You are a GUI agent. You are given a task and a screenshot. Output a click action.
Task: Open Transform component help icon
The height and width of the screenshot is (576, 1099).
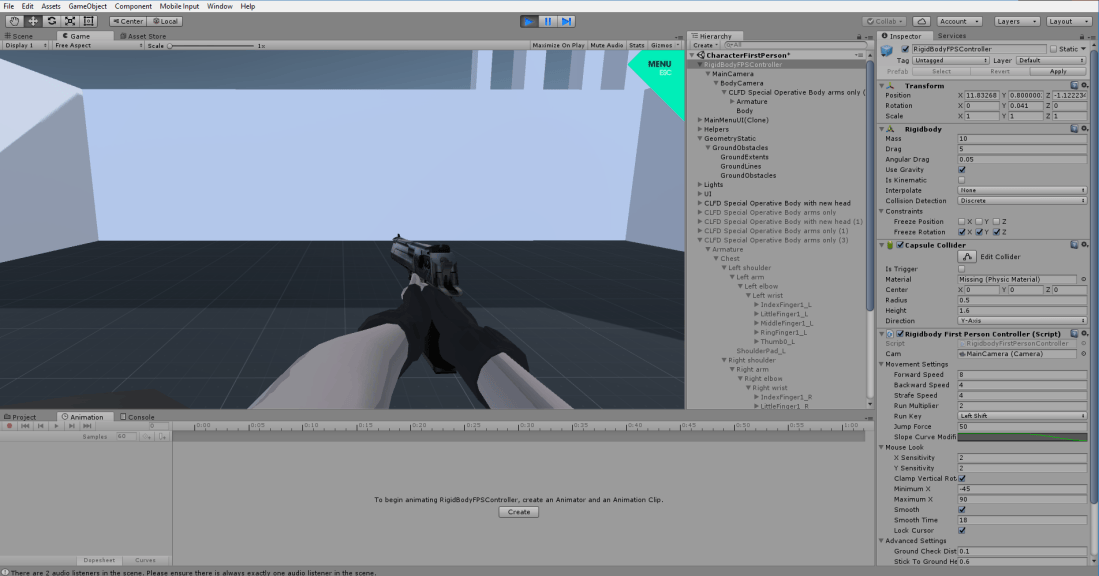(1074, 85)
